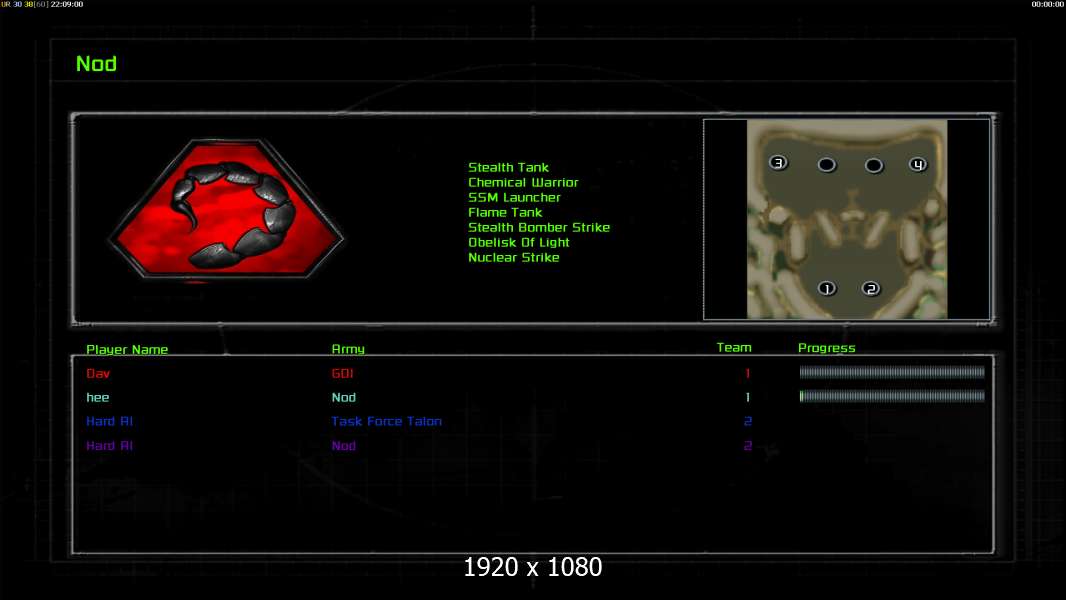Select the Chemical Warrior entry

523,182
